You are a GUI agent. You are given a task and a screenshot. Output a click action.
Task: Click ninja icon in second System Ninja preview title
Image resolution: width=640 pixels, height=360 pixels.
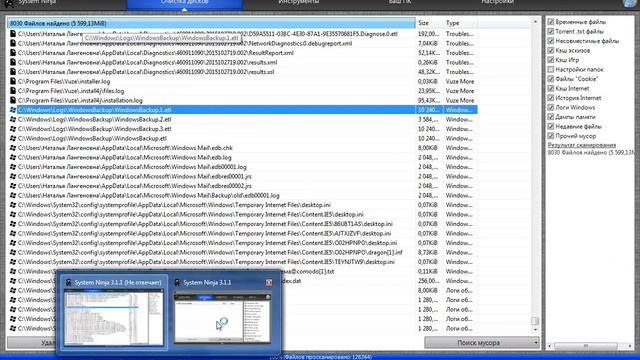[177, 282]
